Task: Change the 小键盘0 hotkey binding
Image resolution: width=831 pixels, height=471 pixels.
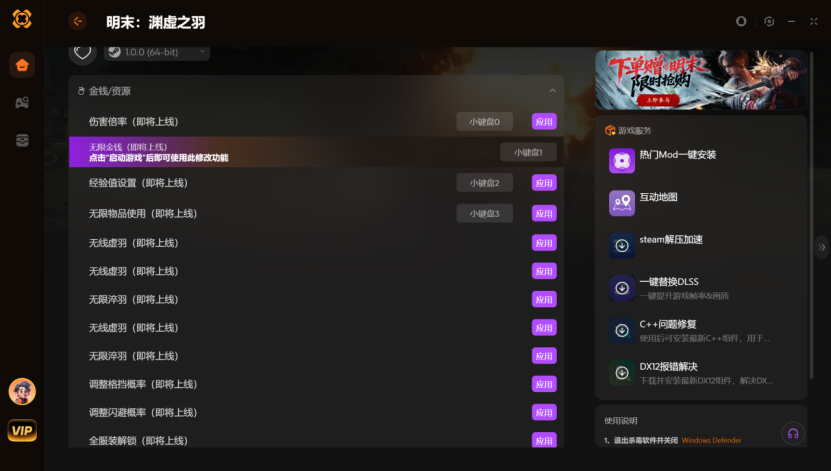Action: click(484, 121)
